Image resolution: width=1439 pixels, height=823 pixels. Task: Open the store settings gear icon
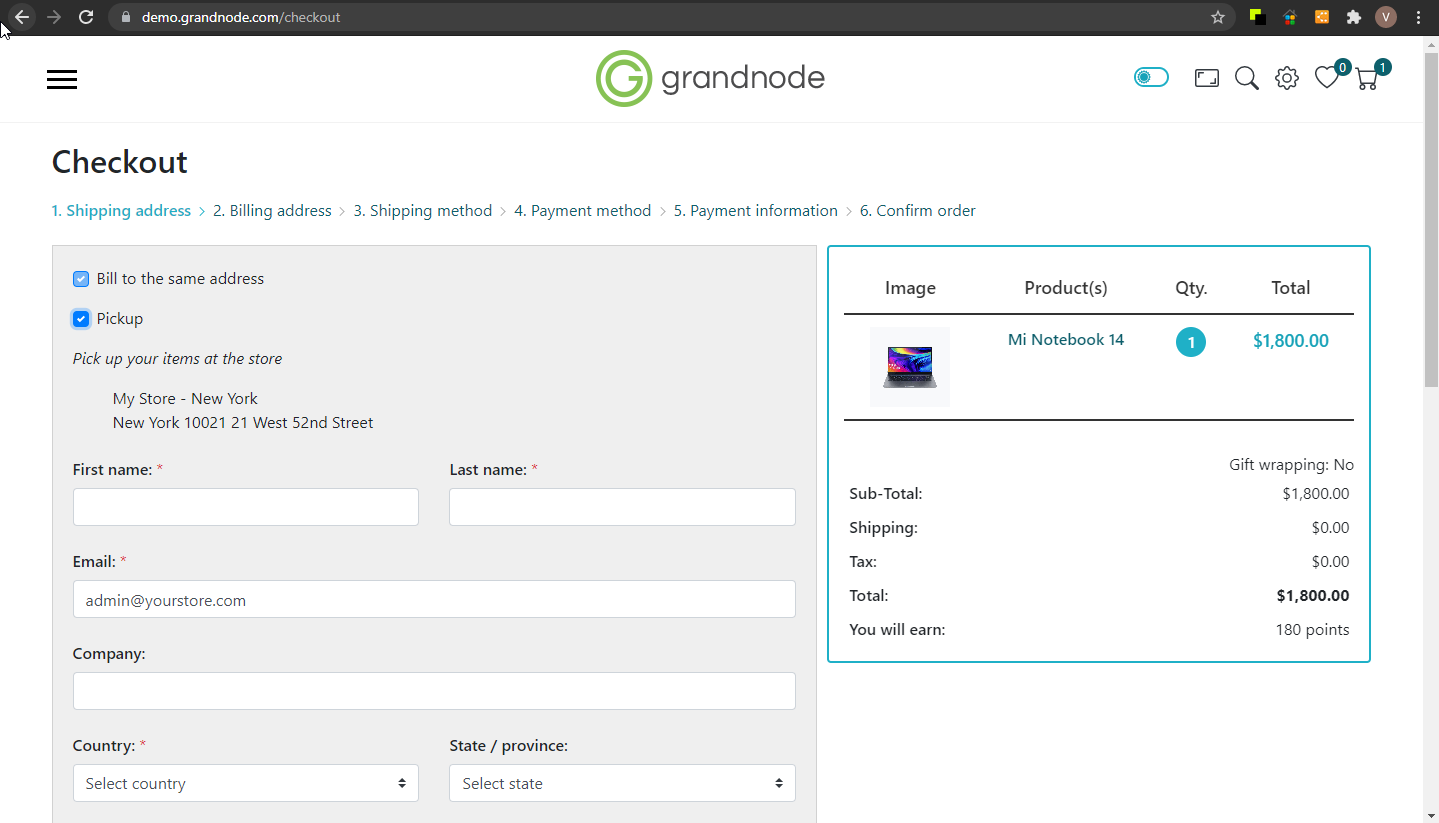coord(1286,77)
